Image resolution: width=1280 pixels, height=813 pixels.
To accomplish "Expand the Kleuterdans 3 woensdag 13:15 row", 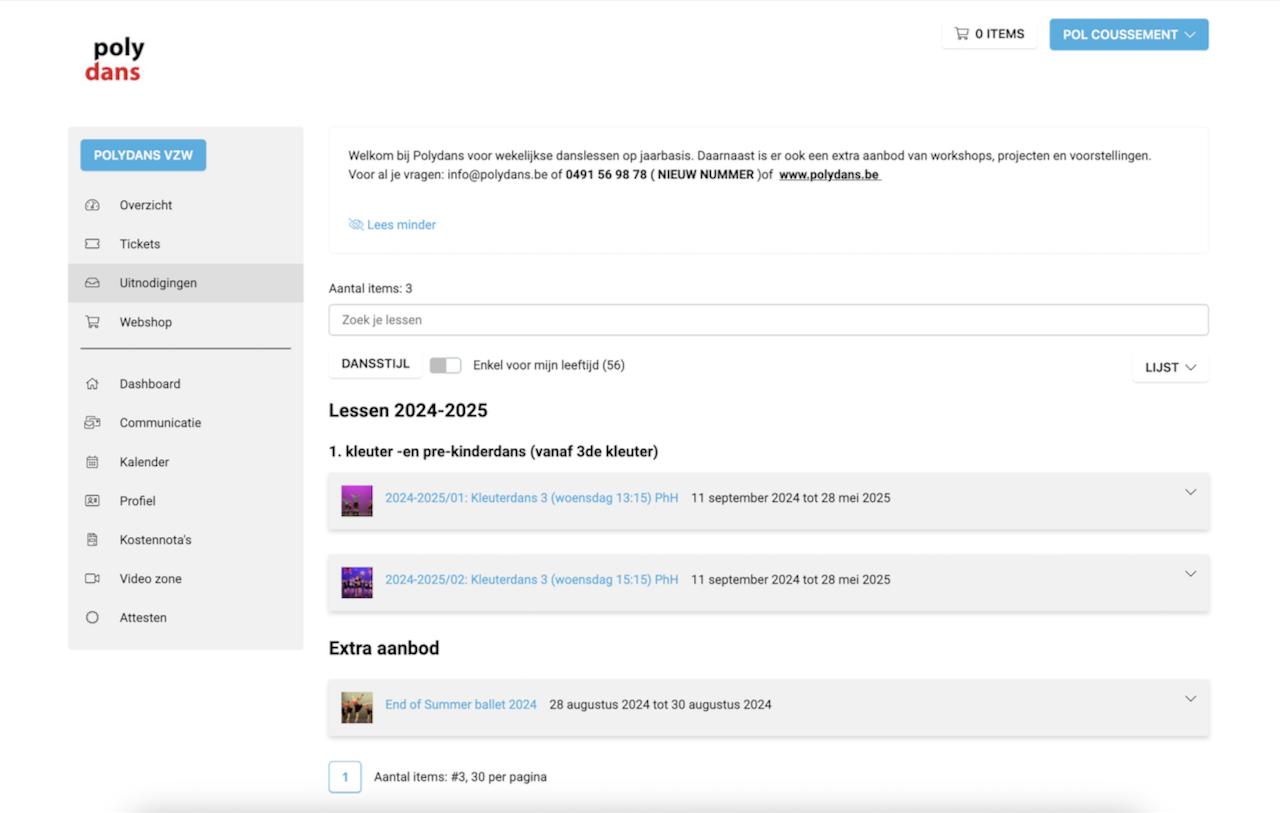I will tap(1190, 492).
